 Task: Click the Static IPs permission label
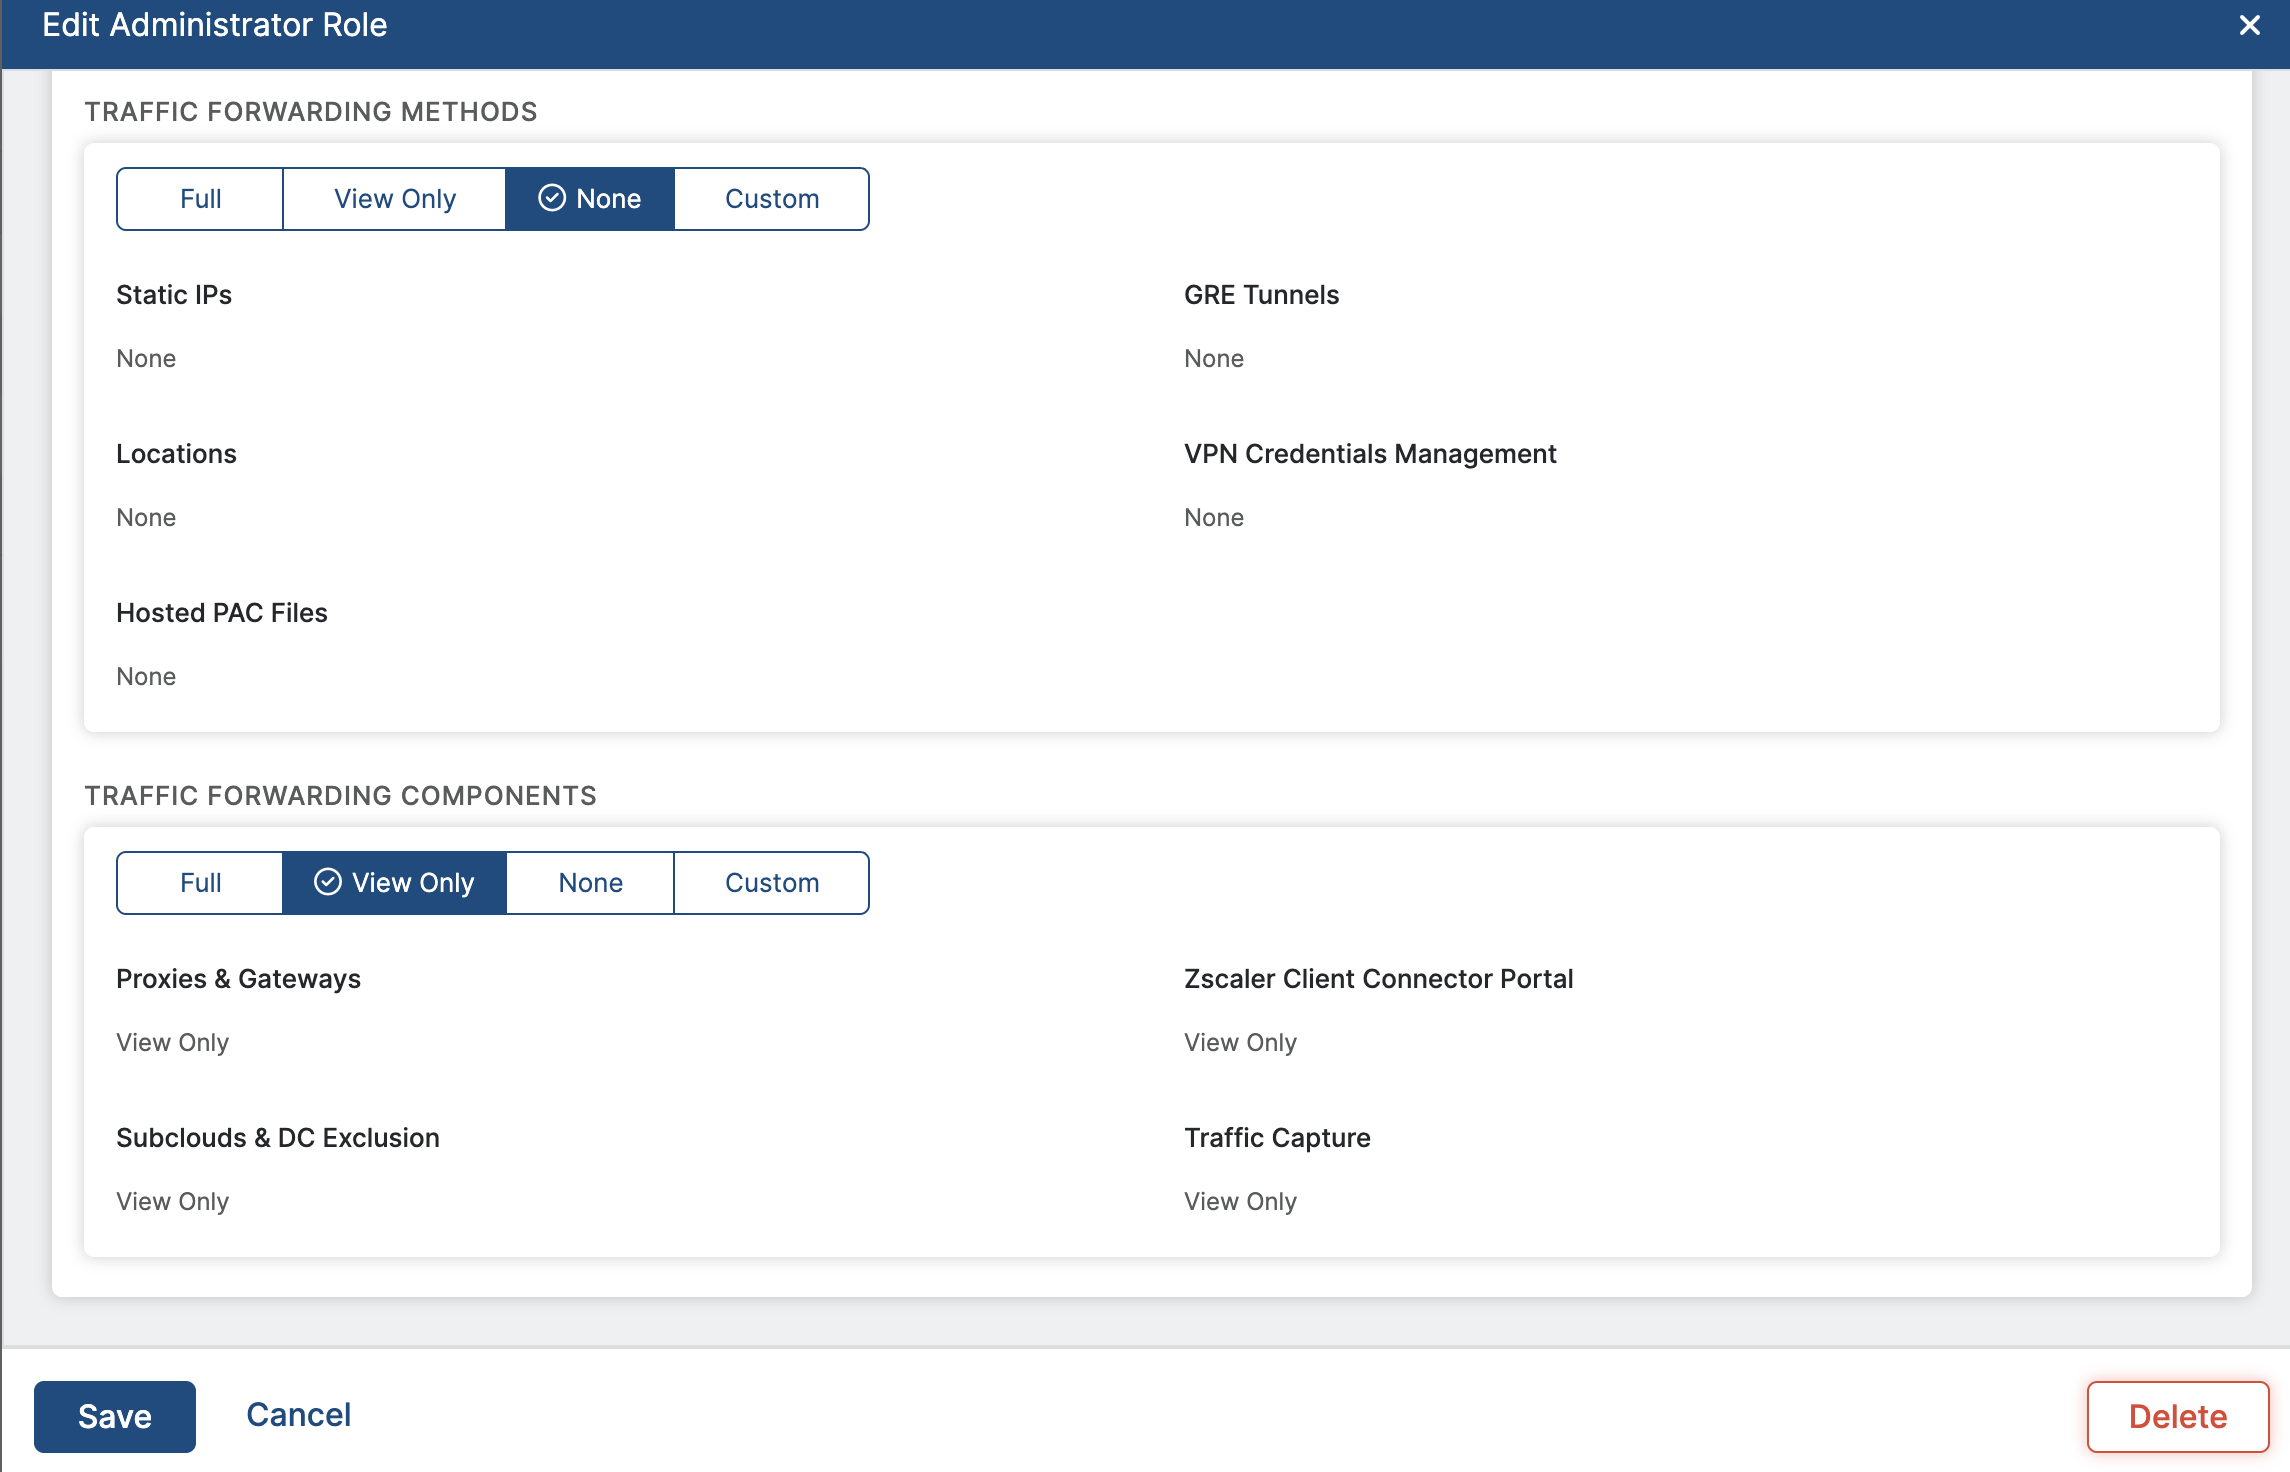point(174,295)
